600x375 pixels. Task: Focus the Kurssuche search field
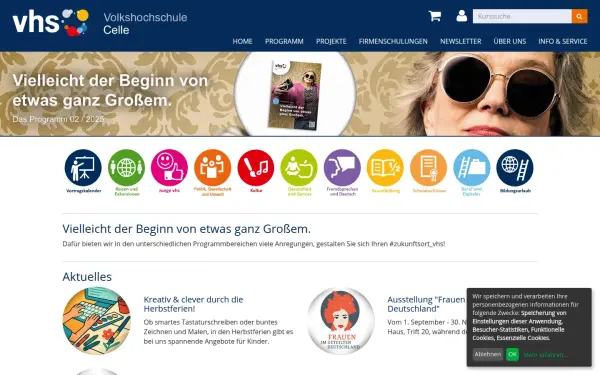(522, 16)
